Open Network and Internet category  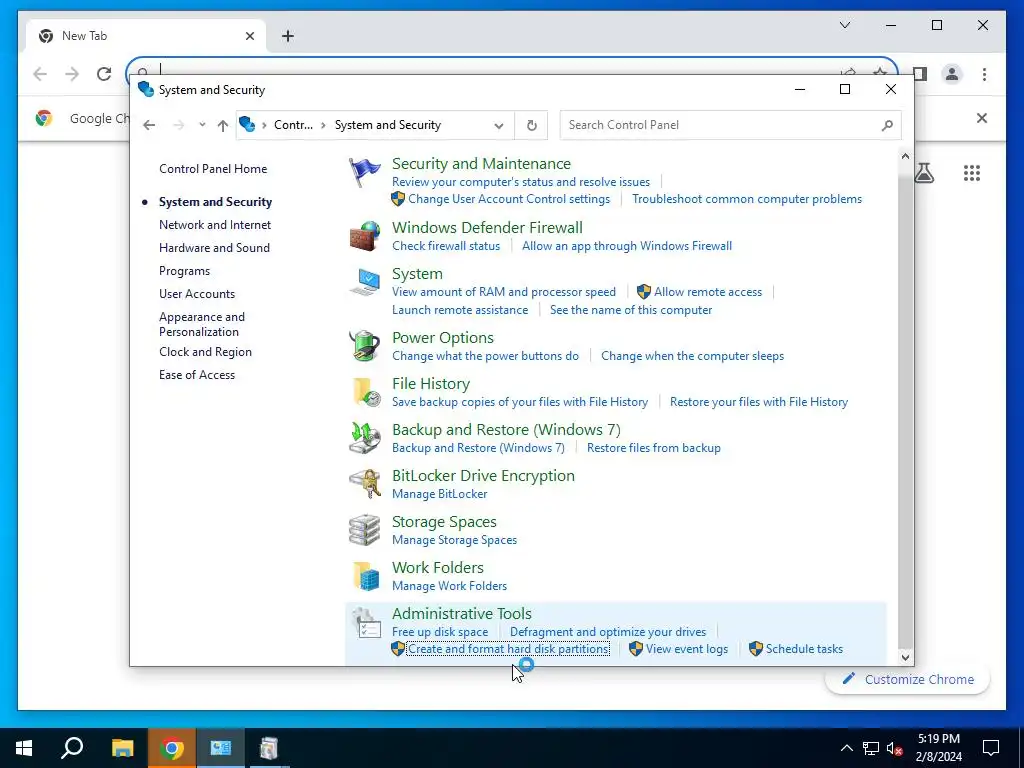[x=215, y=225]
